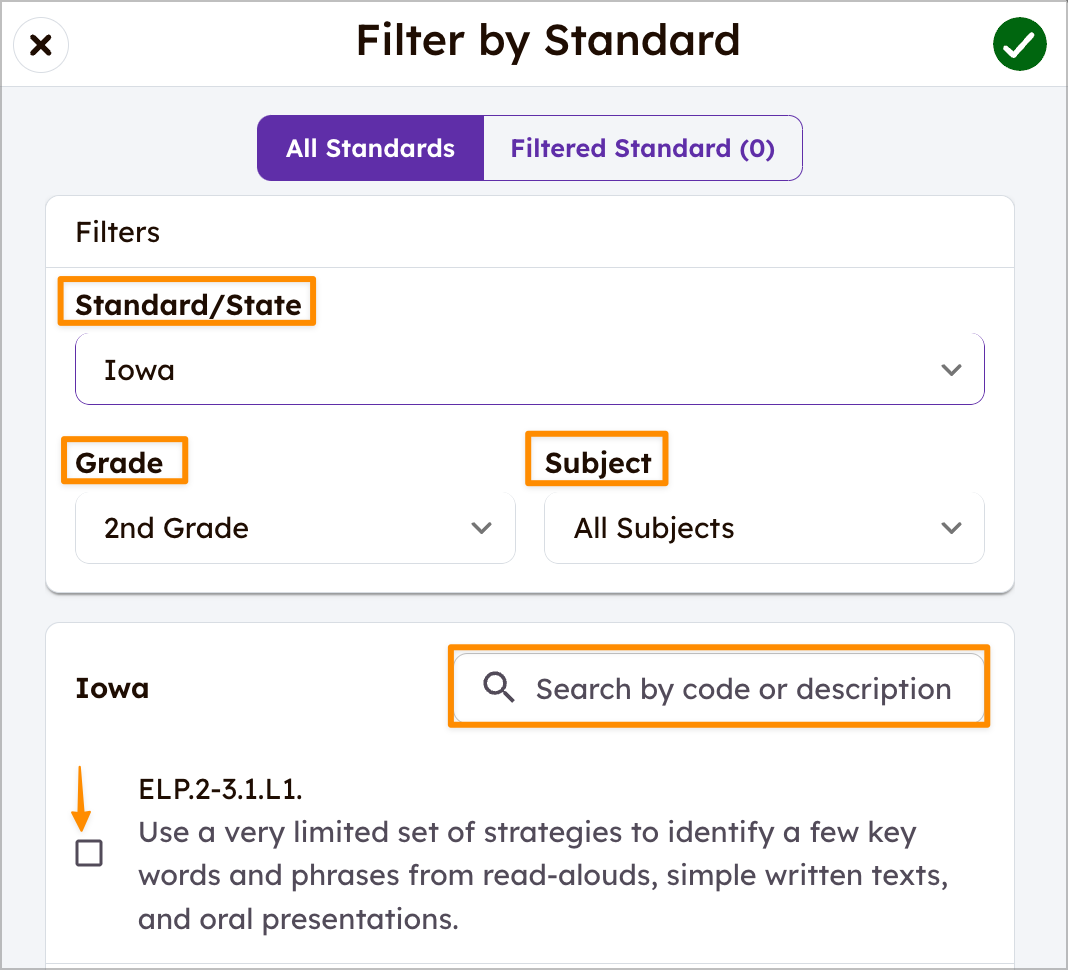
Task: Click the All Subjects chevron arrow
Action: (951, 528)
